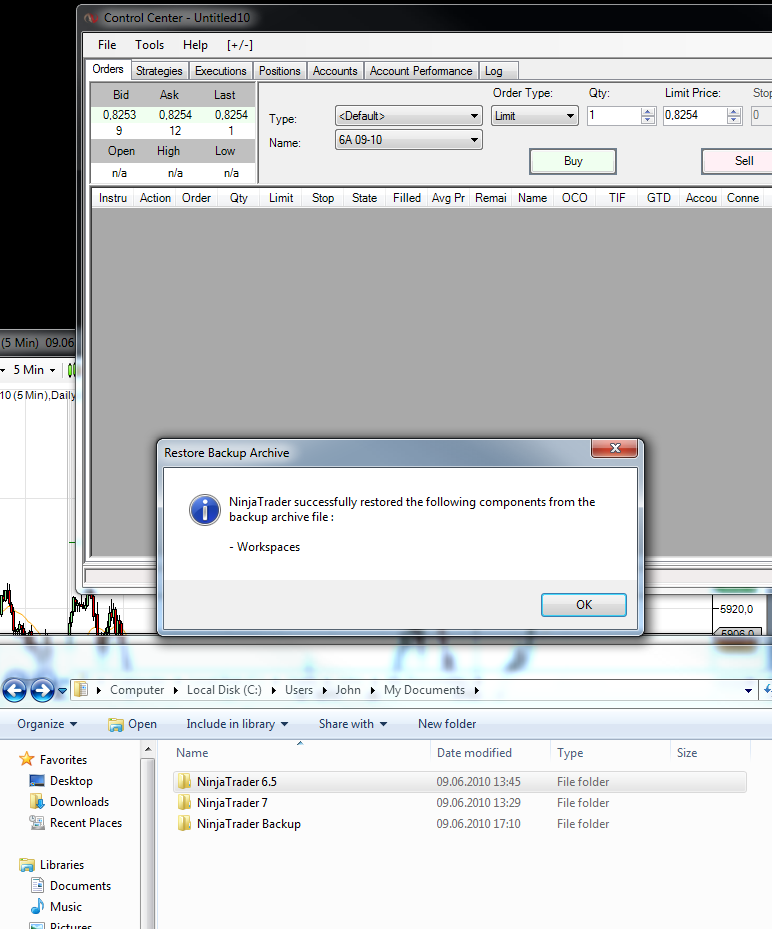Decrease Limit Price with down spinner
This screenshot has height=929, width=772.
coord(734,120)
